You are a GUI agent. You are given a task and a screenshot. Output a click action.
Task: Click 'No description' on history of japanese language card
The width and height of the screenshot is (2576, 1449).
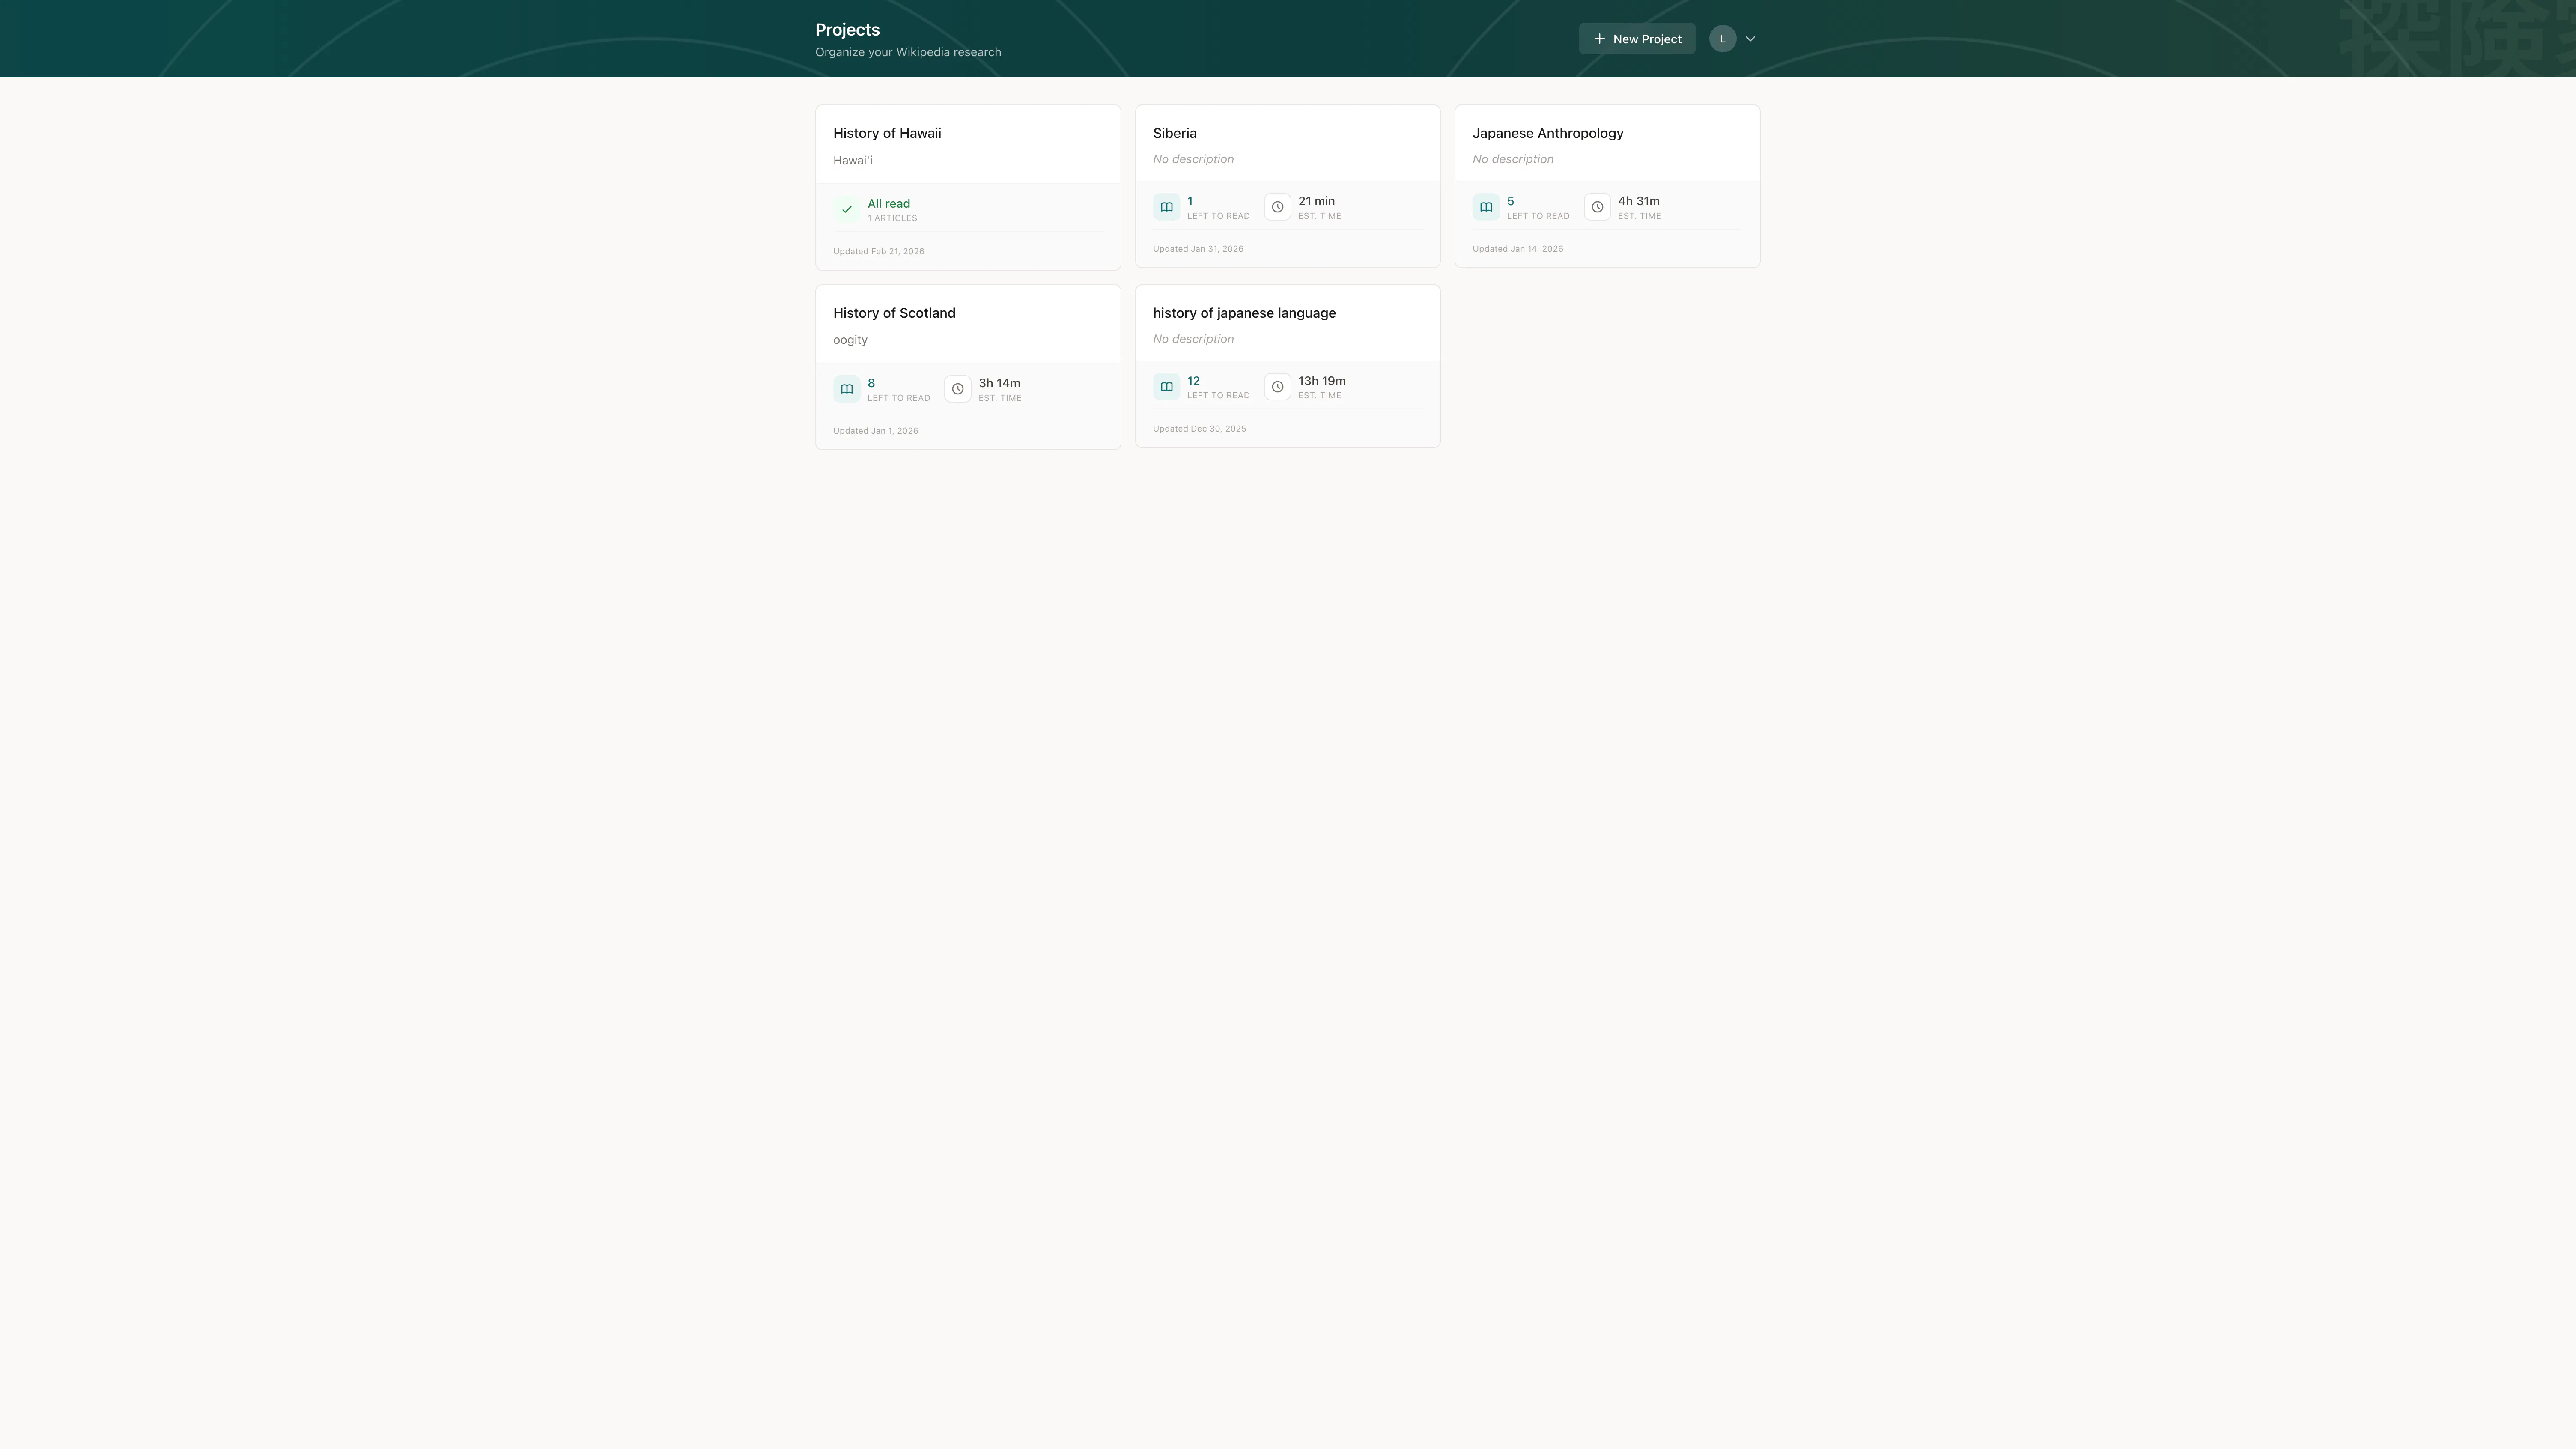1193,339
